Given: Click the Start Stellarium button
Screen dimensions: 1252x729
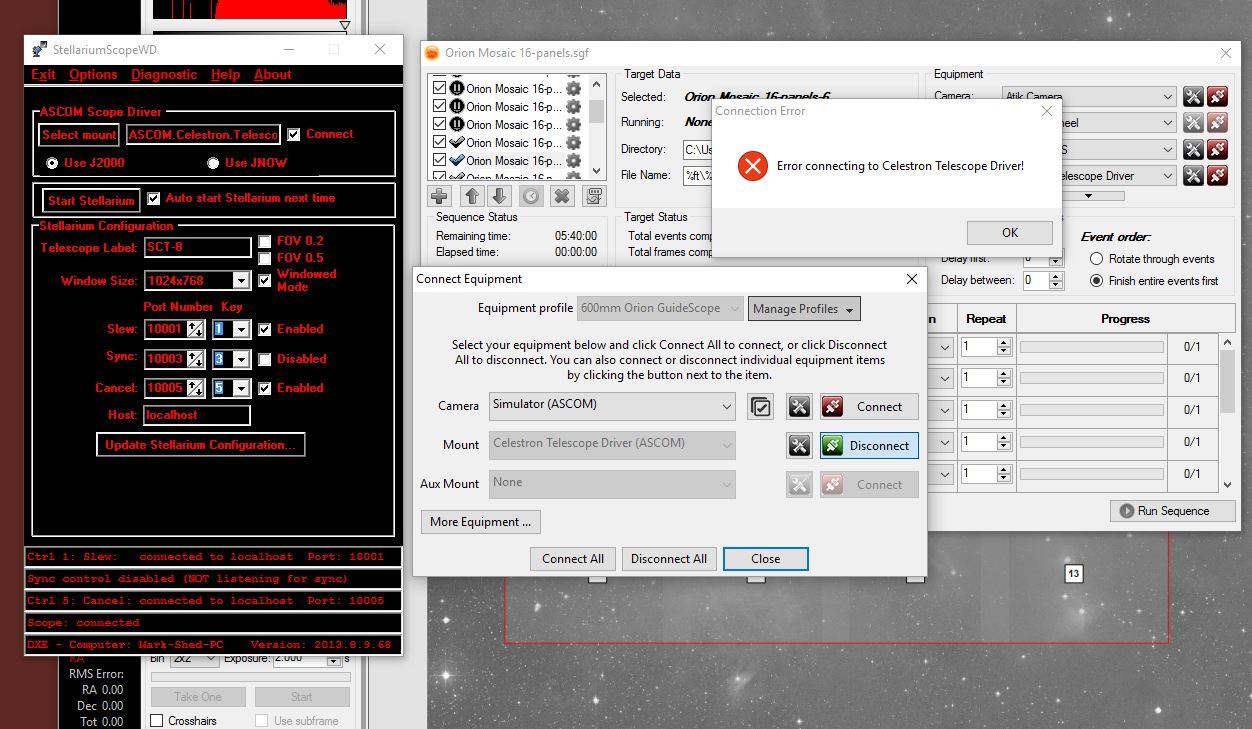Looking at the screenshot, I should [91, 200].
